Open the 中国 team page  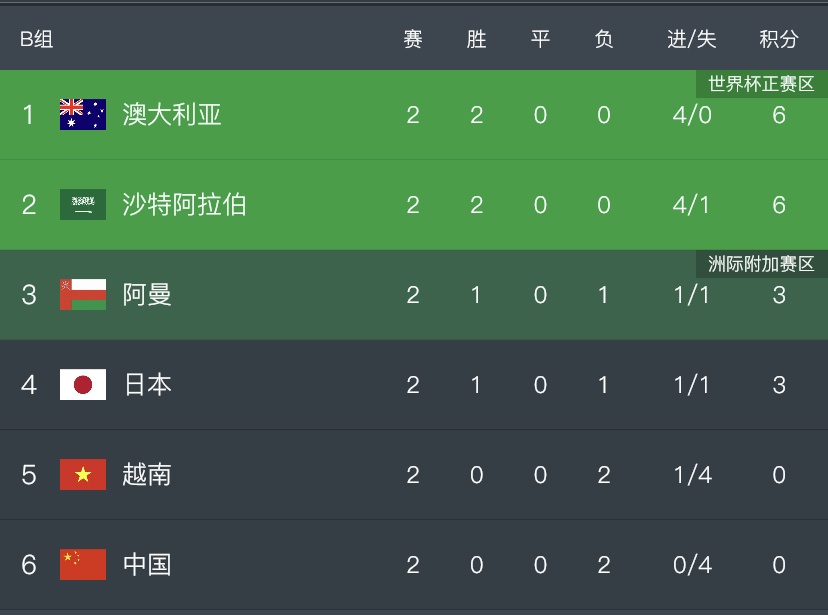[x=147, y=565]
